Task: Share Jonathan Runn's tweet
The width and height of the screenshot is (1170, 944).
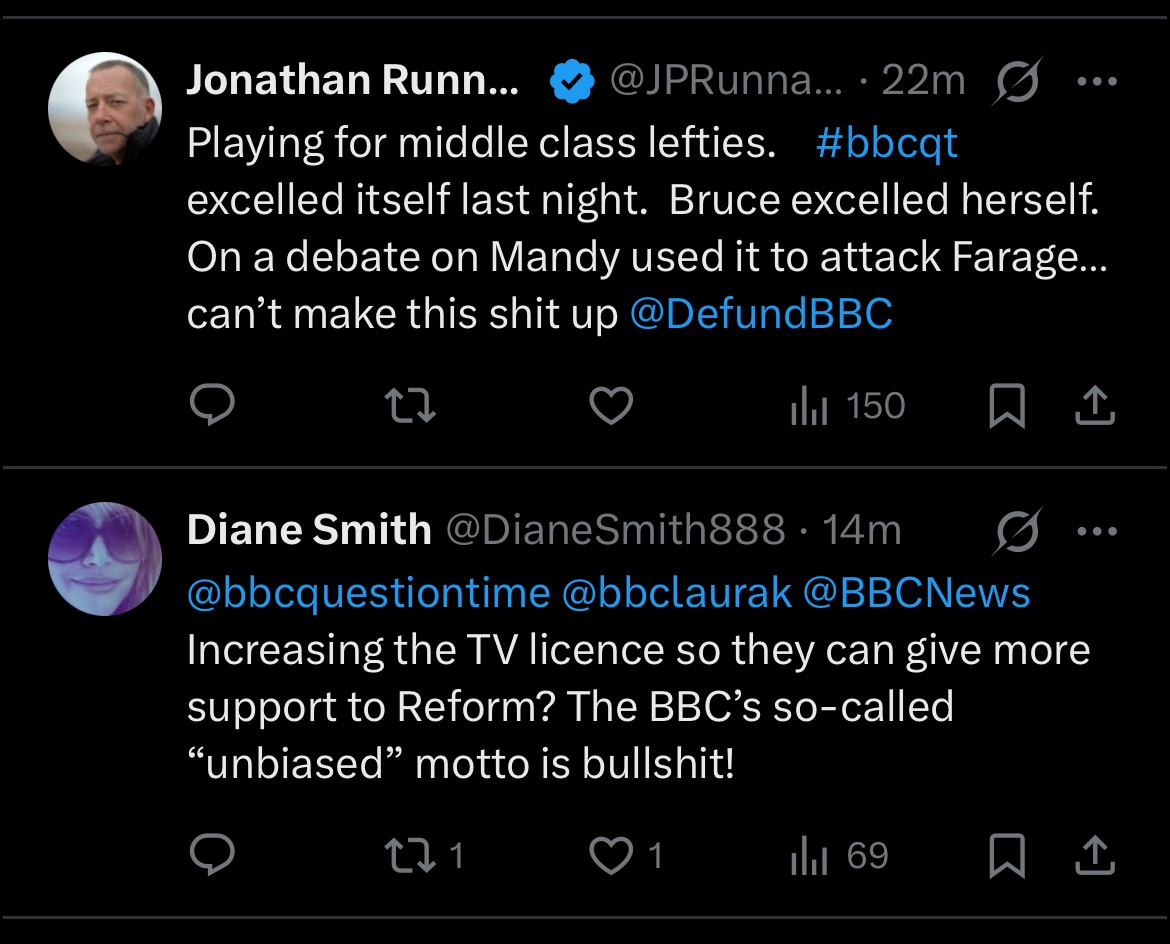Action: (x=1095, y=406)
